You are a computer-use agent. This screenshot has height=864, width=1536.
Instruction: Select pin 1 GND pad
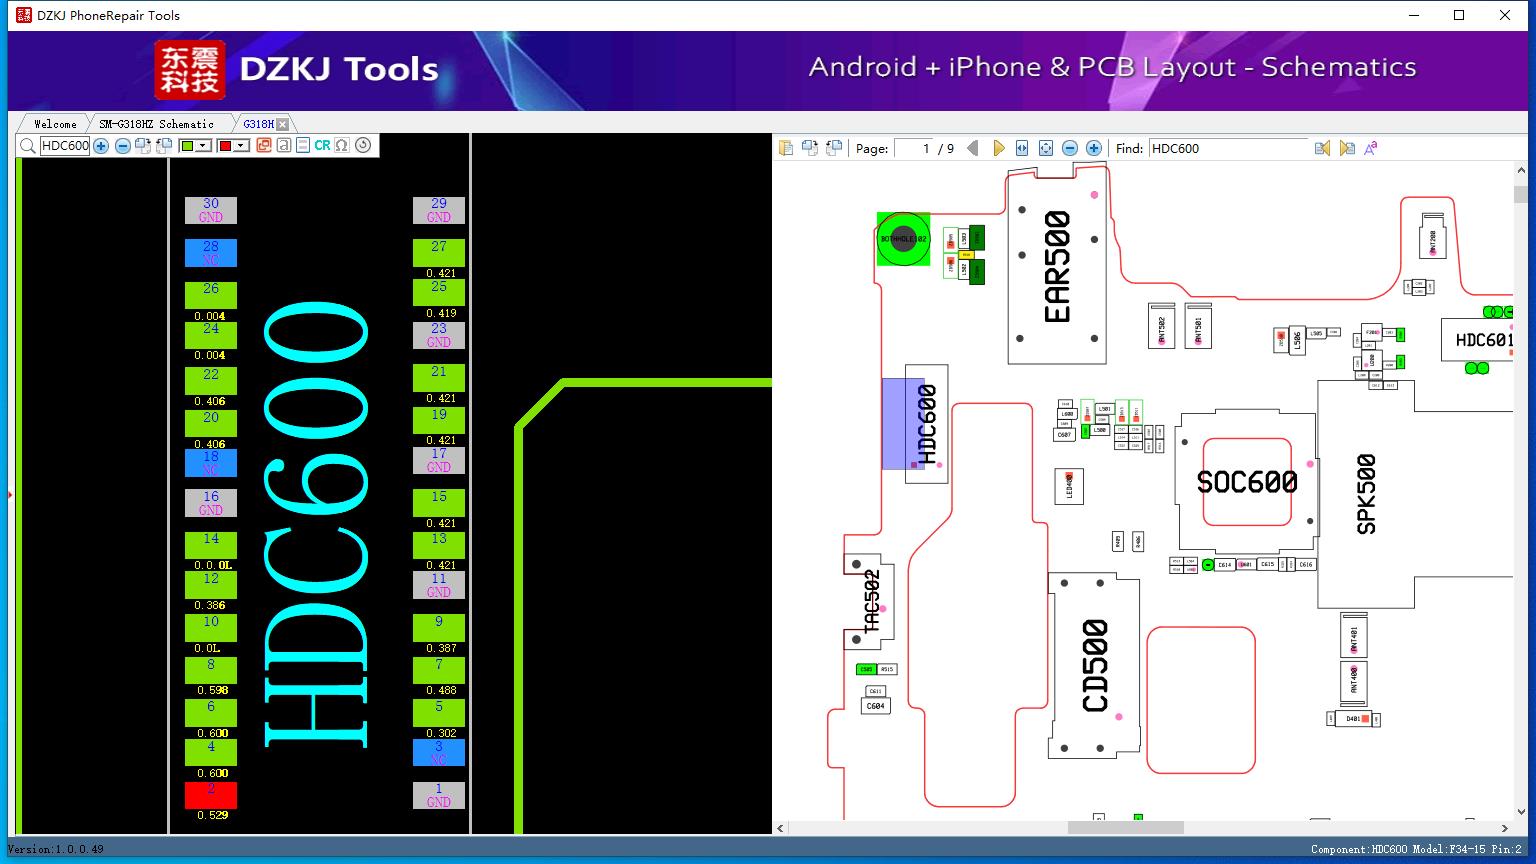tap(439, 795)
